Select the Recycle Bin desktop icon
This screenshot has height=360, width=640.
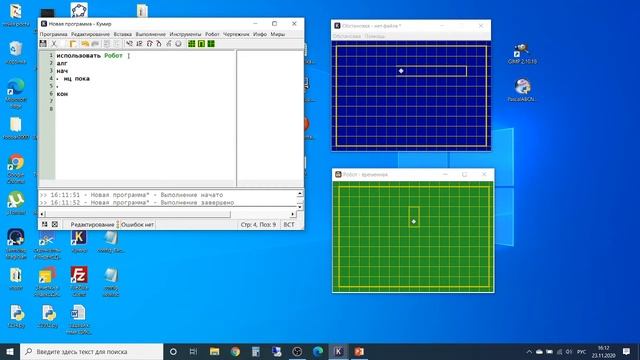pyautogui.click(x=16, y=53)
